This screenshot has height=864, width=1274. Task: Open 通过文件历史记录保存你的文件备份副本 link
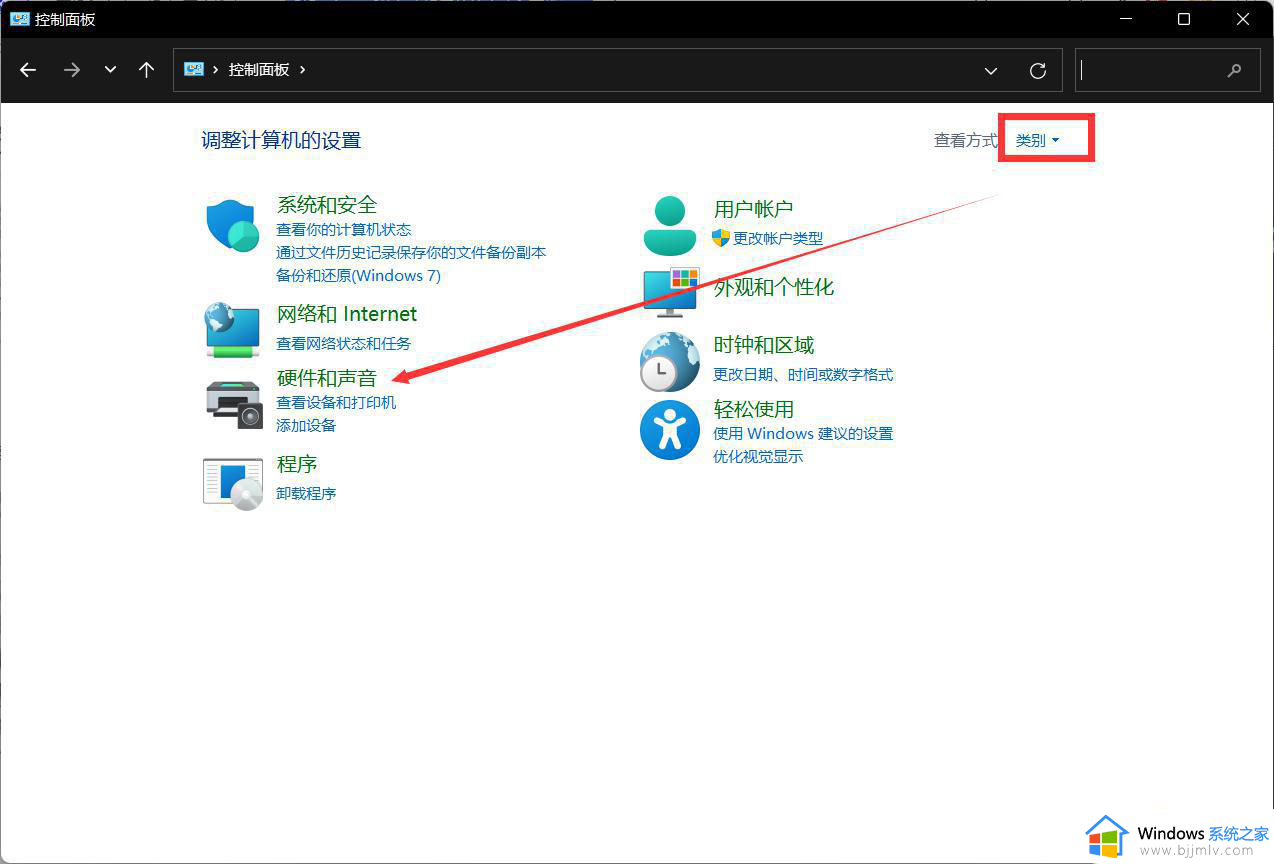[411, 253]
